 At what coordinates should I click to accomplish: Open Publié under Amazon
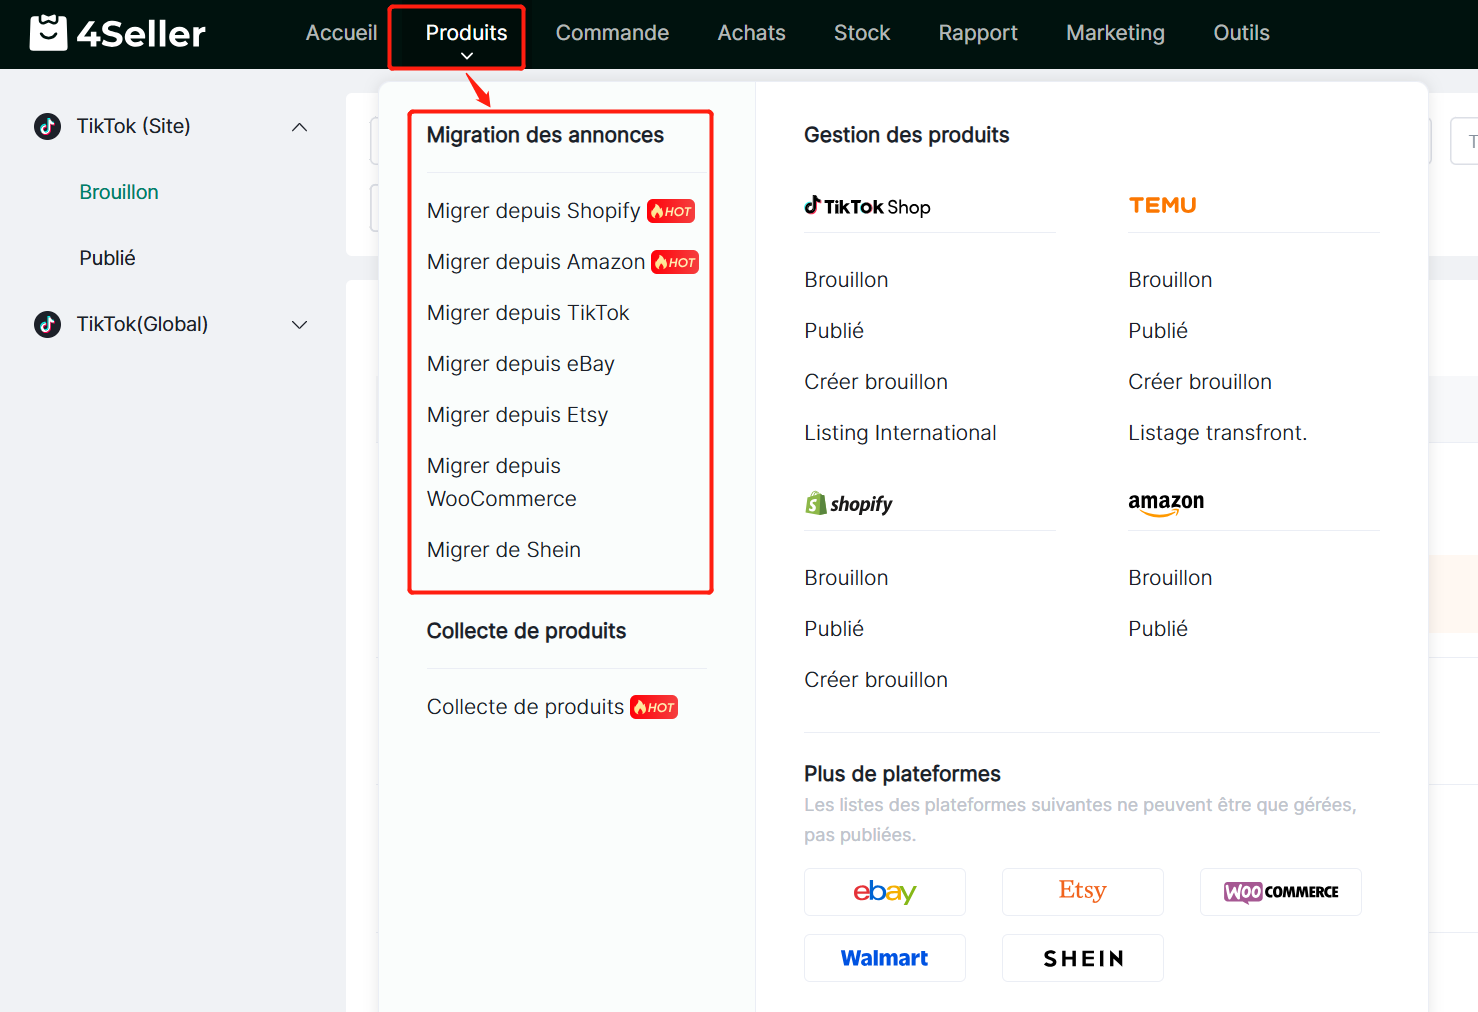tap(1158, 629)
